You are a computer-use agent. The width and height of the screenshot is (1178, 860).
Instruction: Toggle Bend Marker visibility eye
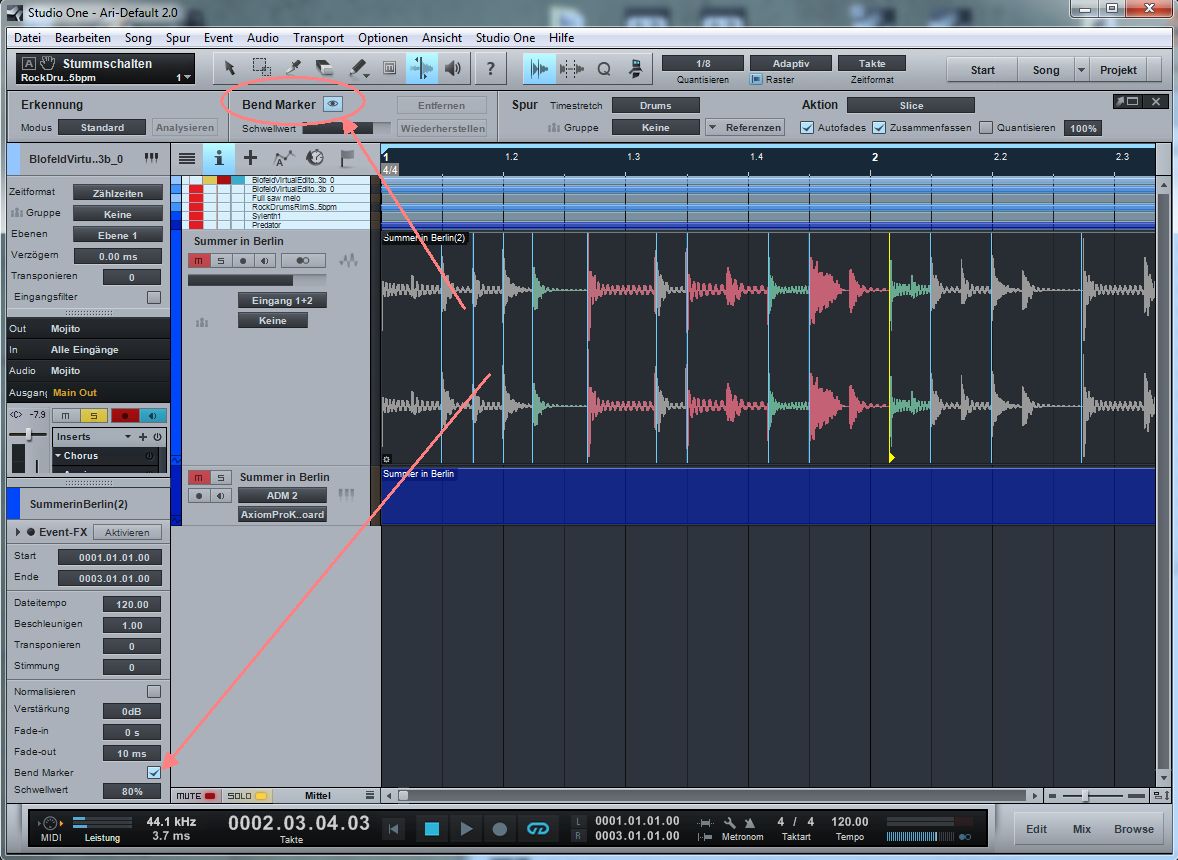coord(332,104)
